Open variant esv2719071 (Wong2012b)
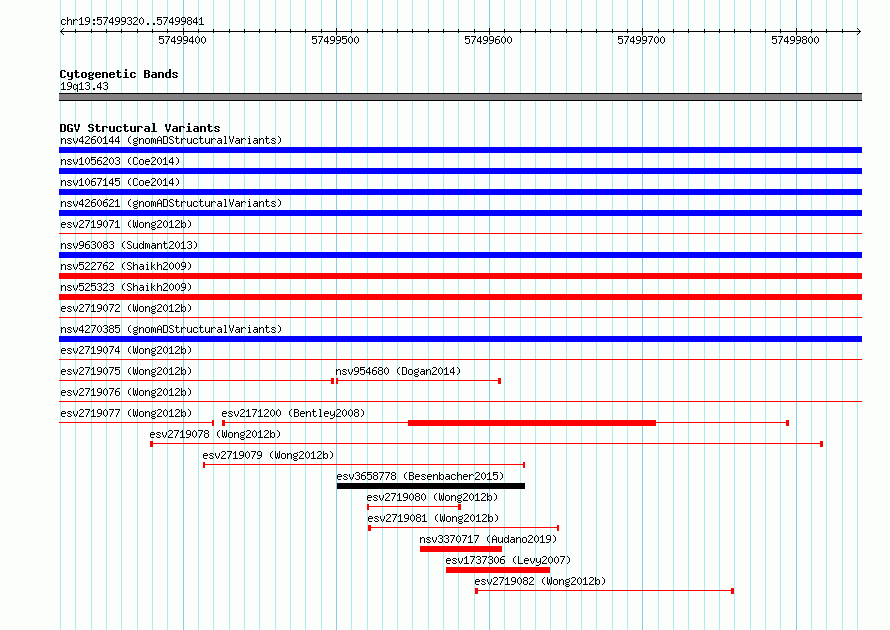The width and height of the screenshot is (890, 630). [x=126, y=224]
